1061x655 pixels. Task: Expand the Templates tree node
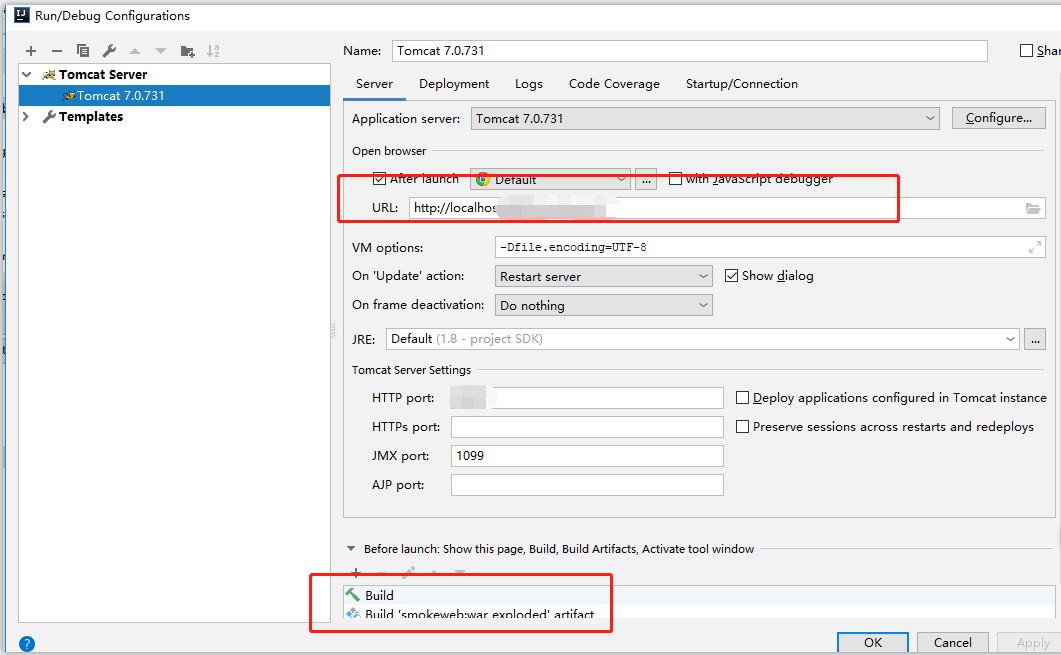(26, 116)
